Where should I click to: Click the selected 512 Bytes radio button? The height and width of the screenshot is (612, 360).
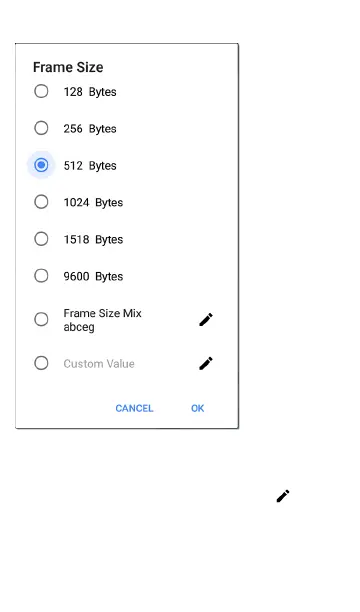point(41,165)
